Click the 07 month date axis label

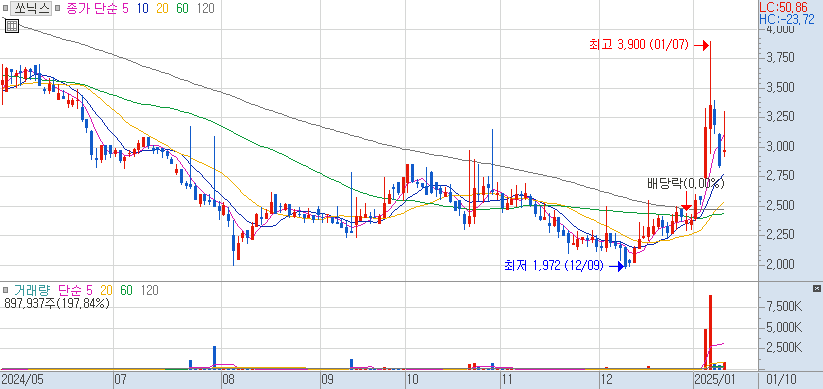click(122, 379)
